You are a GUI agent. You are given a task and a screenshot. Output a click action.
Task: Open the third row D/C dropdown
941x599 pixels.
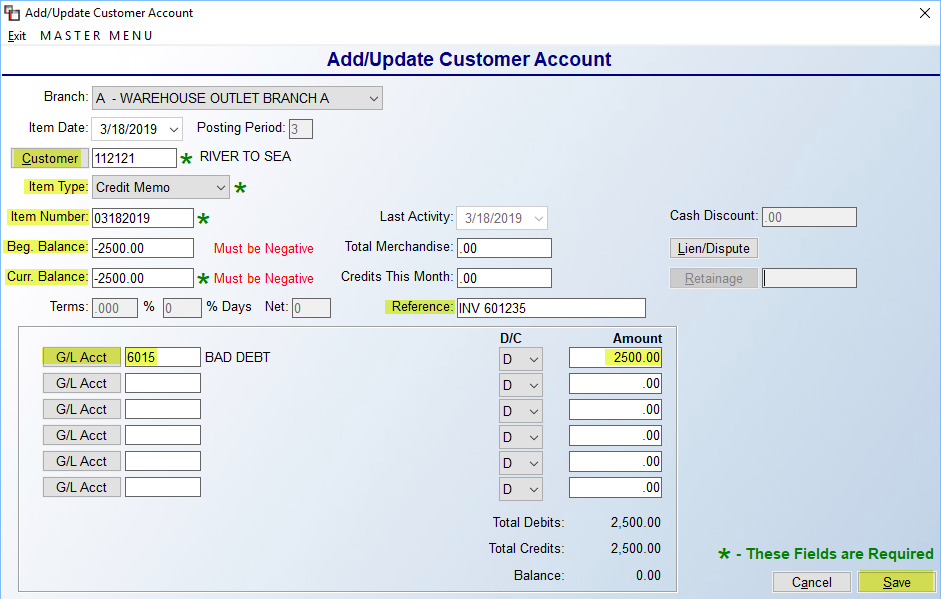520,411
